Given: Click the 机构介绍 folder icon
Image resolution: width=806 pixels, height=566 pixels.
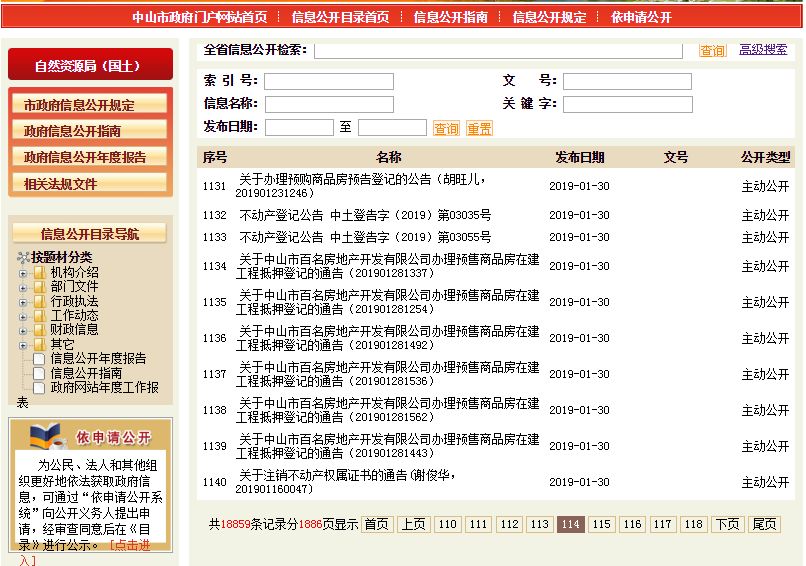Looking at the screenshot, I should 39,273.
